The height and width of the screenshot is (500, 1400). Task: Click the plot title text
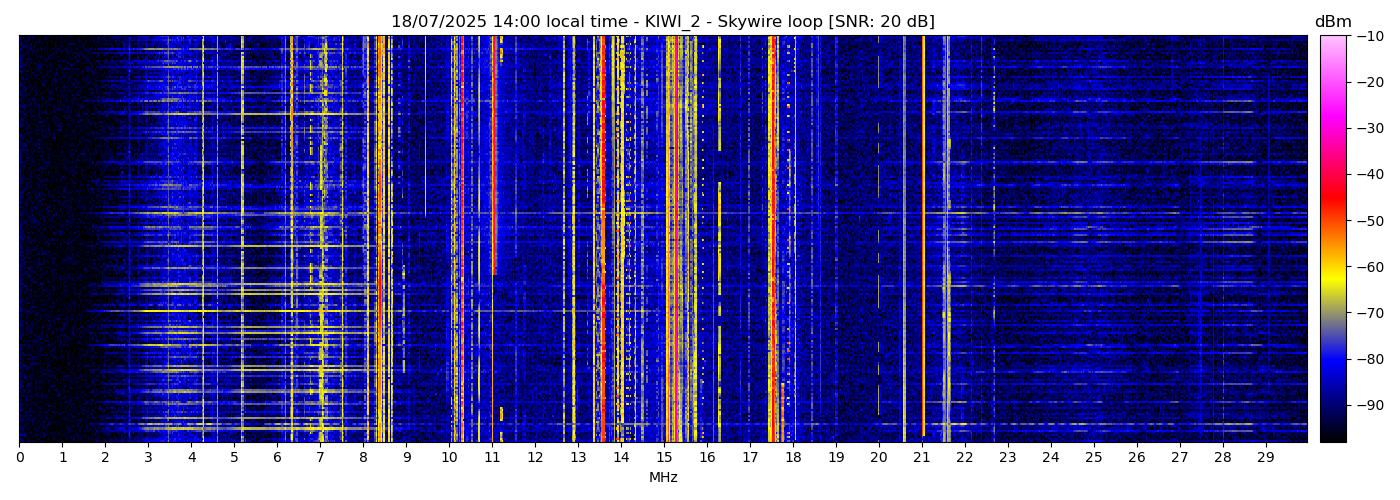pos(662,22)
